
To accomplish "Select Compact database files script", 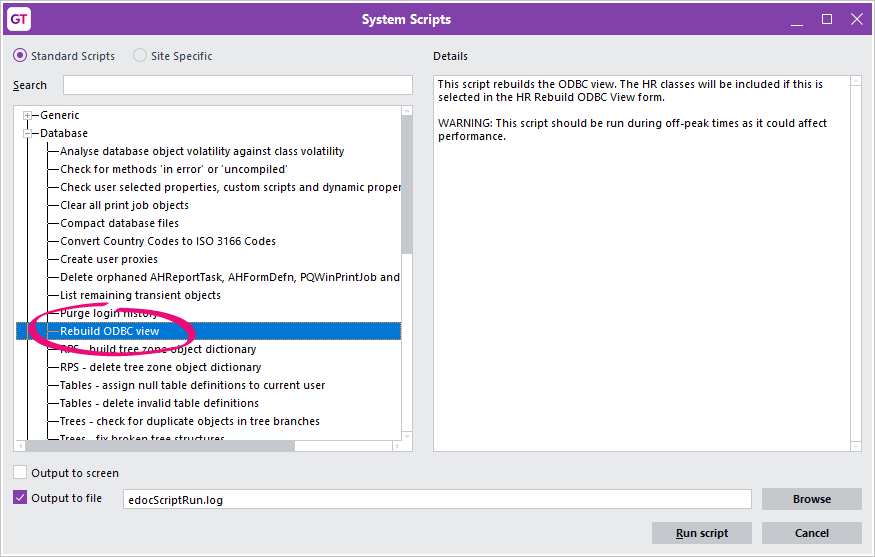I will tap(119, 223).
